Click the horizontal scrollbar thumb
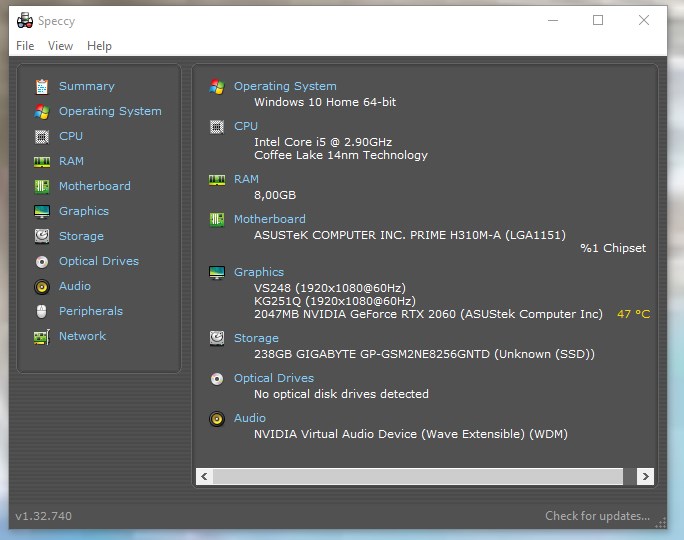This screenshot has width=684, height=540. coord(417,476)
